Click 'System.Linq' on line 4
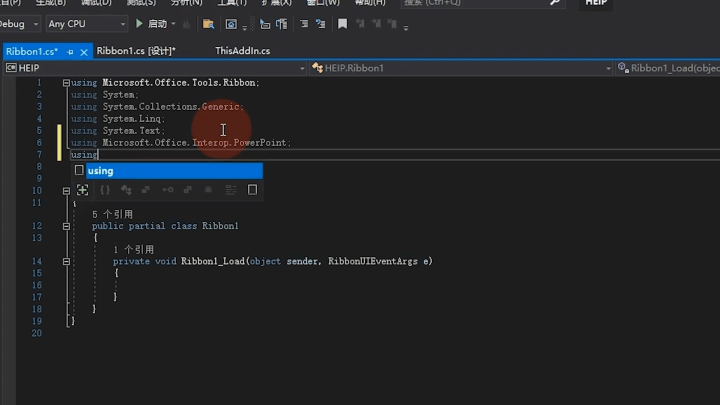This screenshot has width=720, height=405. (131, 118)
